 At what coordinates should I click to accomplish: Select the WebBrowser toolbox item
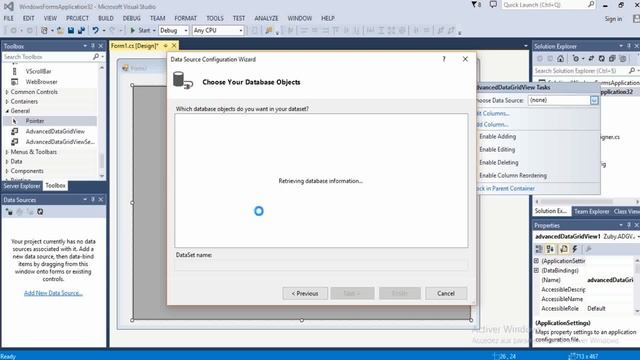click(x=41, y=82)
